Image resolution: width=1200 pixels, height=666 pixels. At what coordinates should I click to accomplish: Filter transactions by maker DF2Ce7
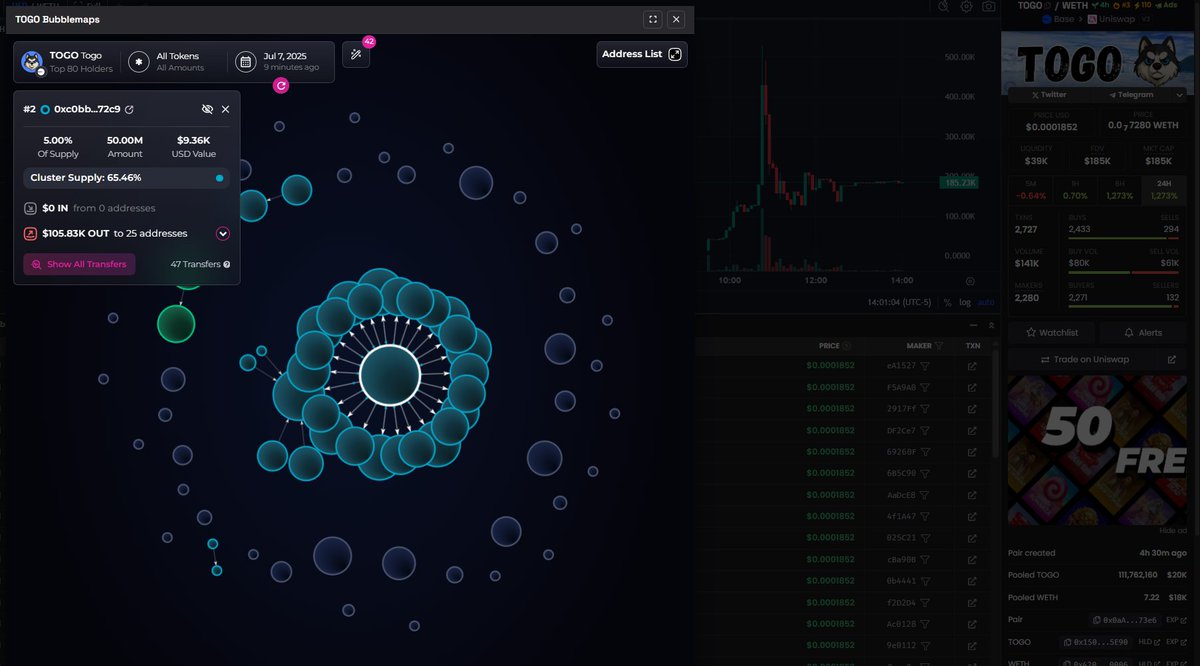click(x=925, y=430)
